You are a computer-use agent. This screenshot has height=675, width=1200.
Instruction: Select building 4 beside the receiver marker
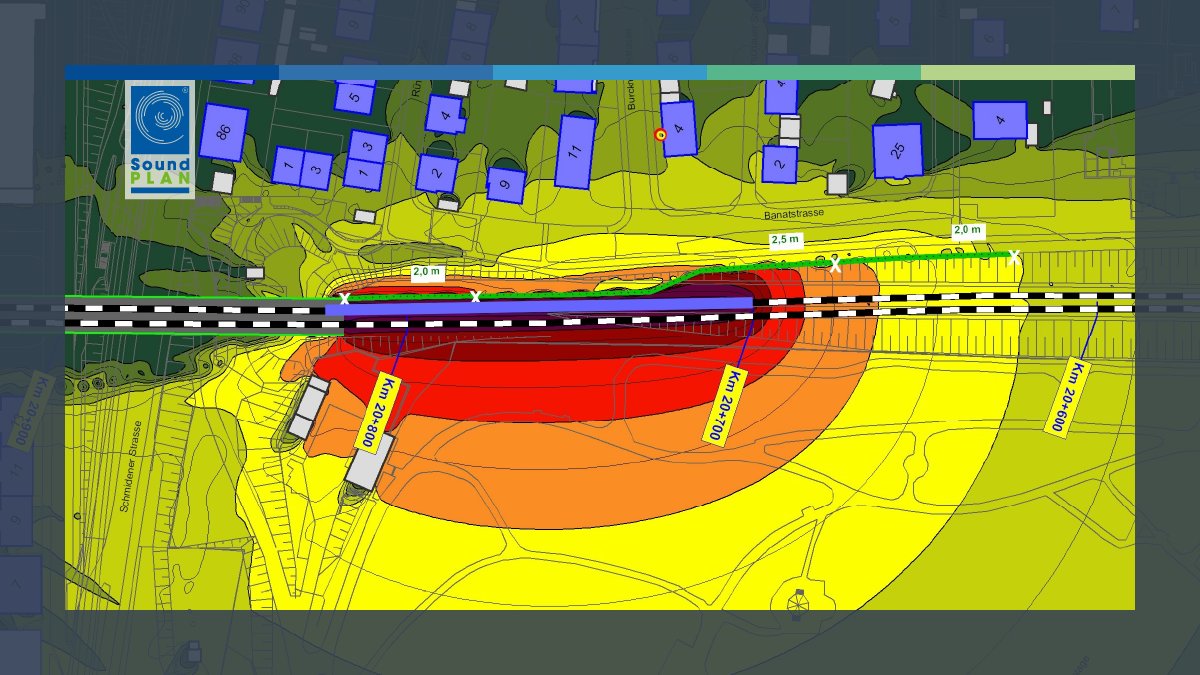tap(679, 128)
